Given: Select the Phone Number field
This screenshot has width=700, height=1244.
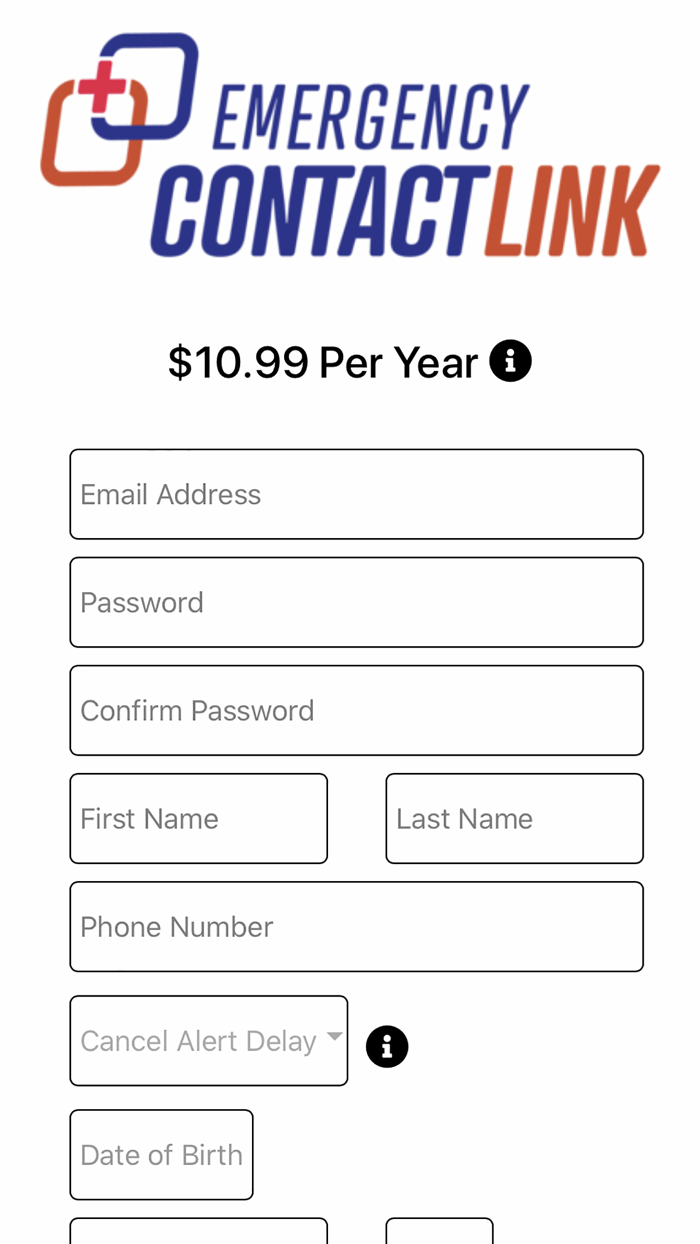Looking at the screenshot, I should coord(356,925).
